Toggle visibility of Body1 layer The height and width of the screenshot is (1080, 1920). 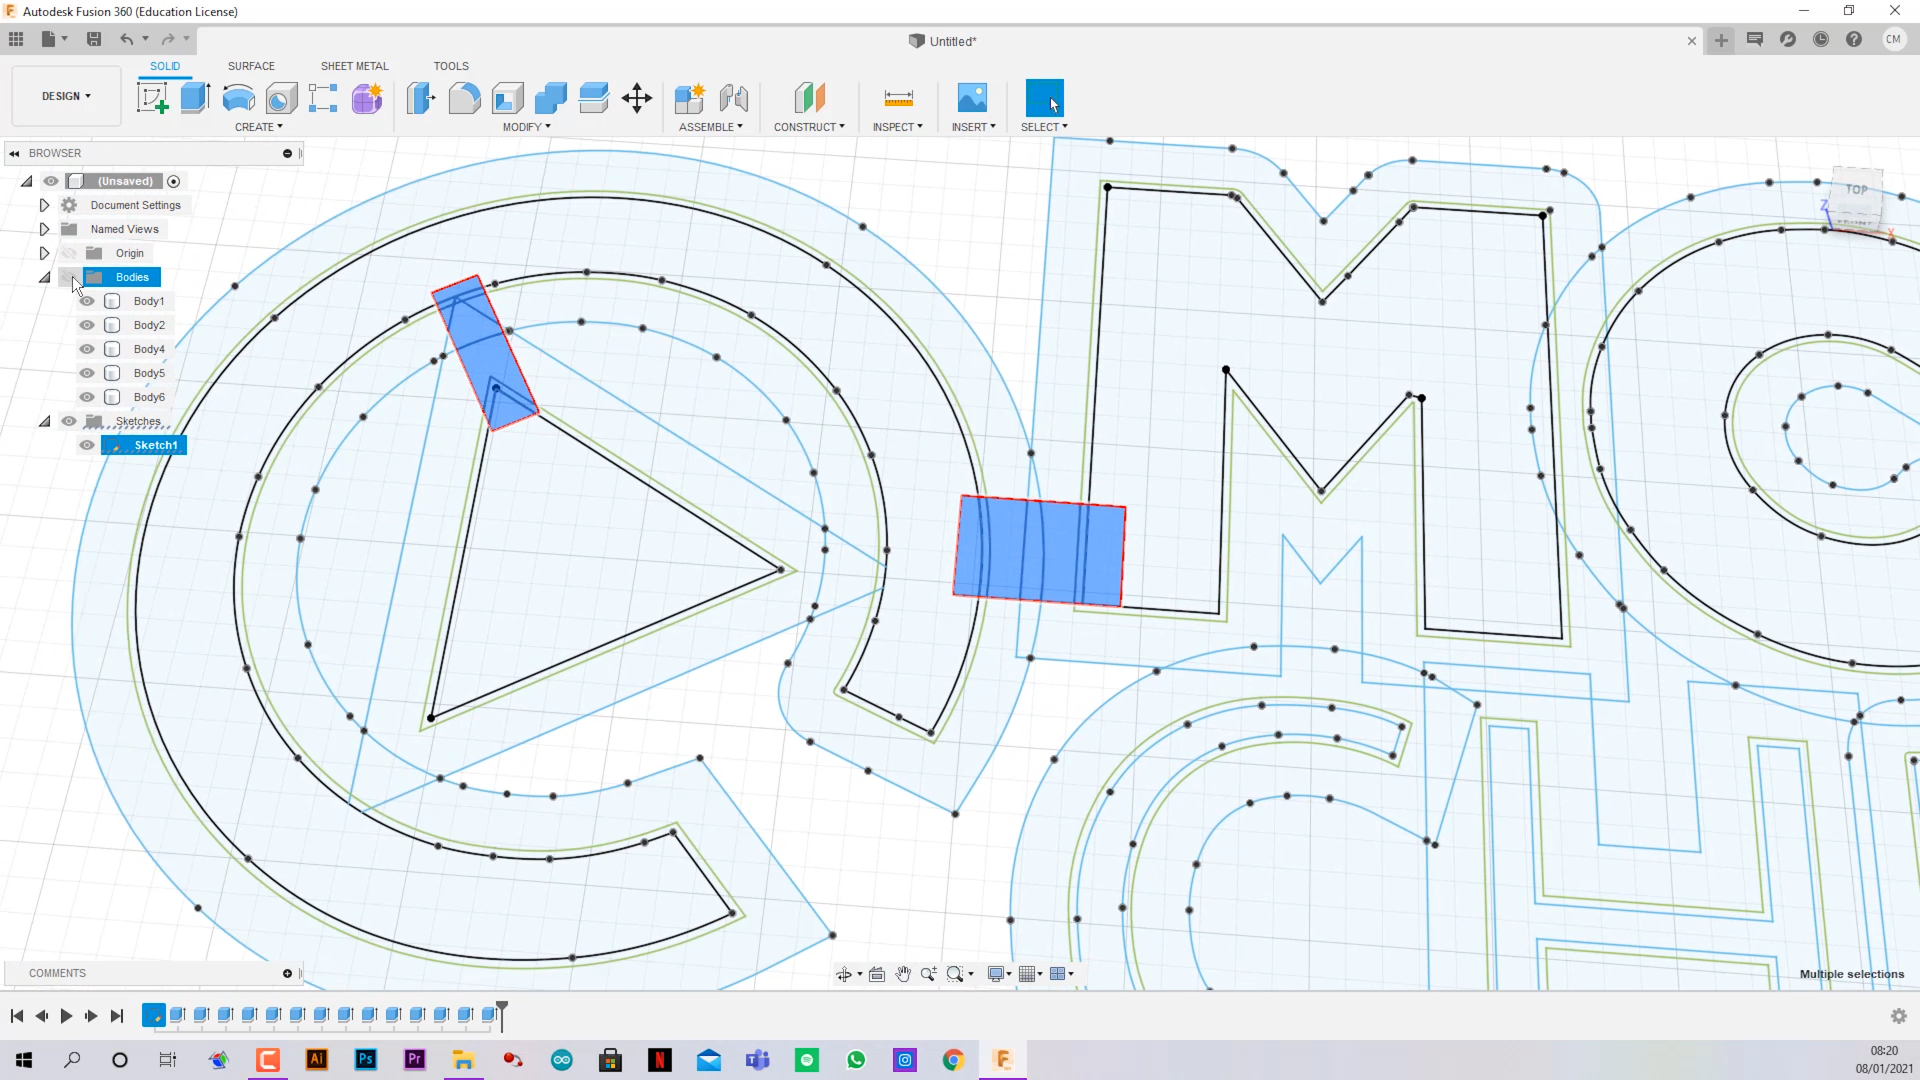tap(86, 301)
